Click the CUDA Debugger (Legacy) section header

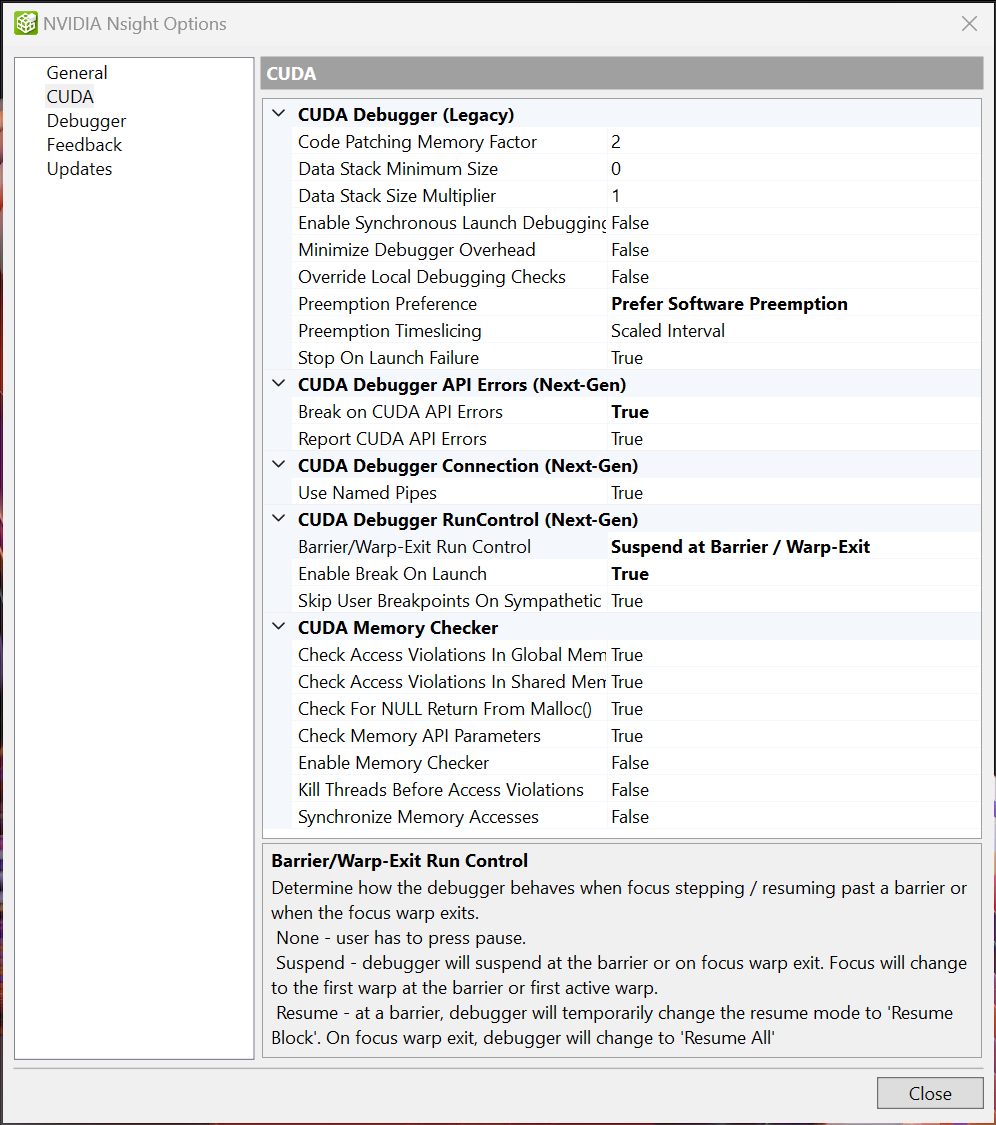pos(405,115)
